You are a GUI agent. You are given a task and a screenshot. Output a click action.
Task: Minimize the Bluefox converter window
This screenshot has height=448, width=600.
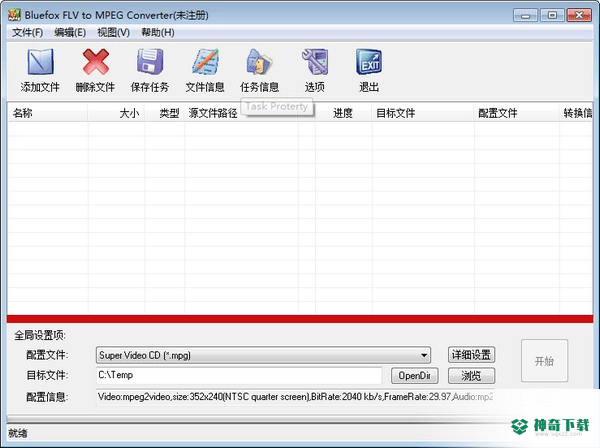(525, 15)
